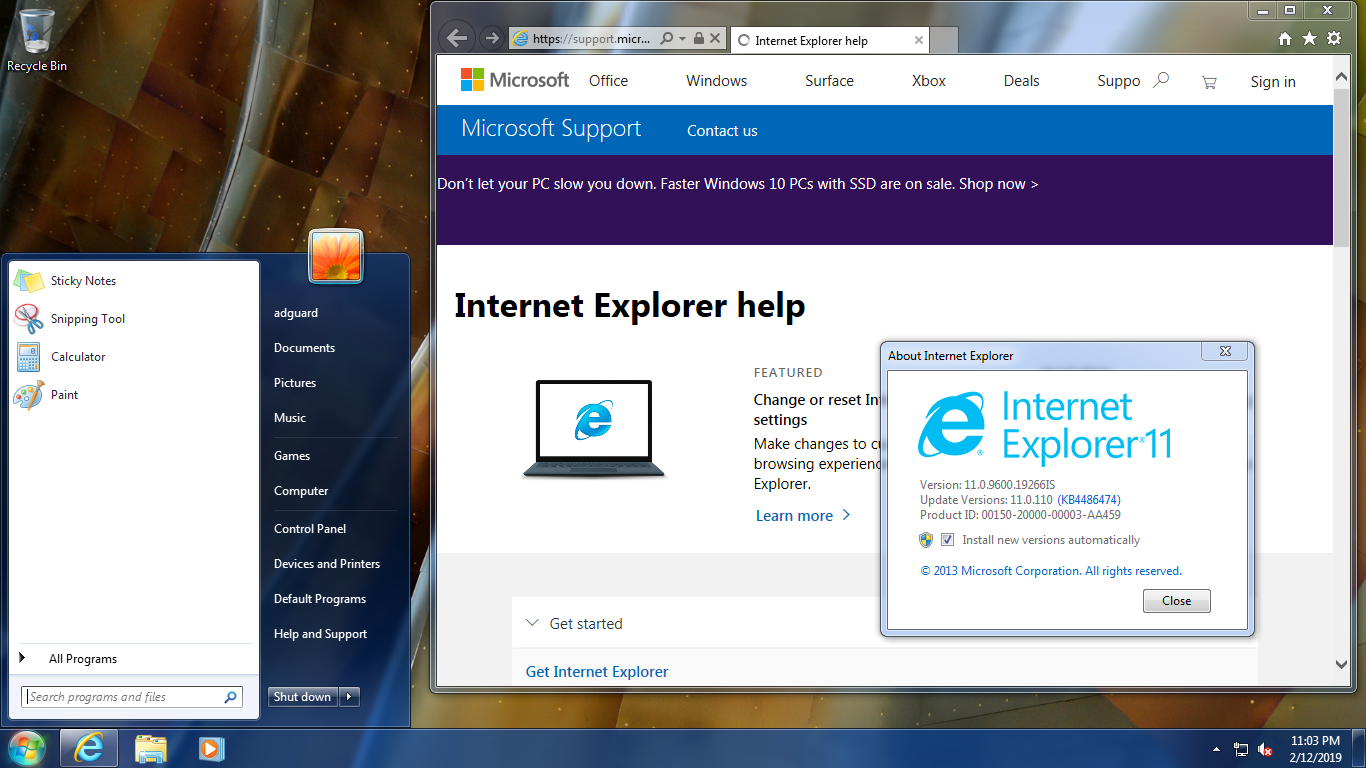Viewport: 1366px width, 768px height.
Task: Open adguard user folder in Start menu
Action: 296,313
